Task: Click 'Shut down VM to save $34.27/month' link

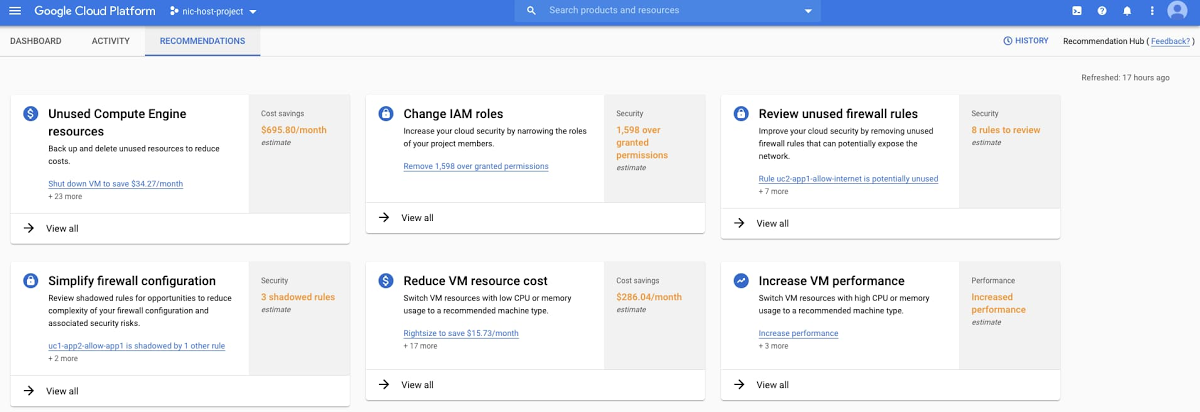Action: click(x=115, y=184)
